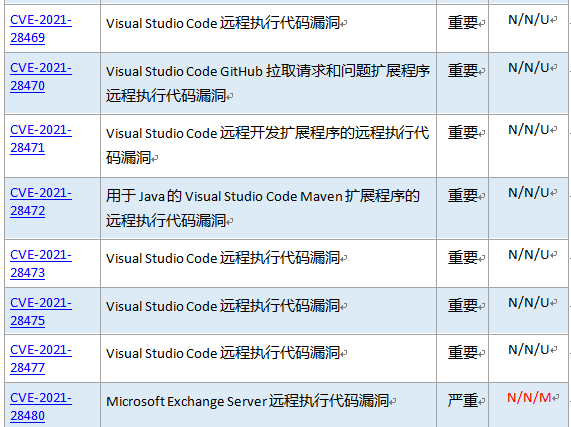
Task: Click the Java Maven 扩展程序 description
Action: tap(263, 208)
